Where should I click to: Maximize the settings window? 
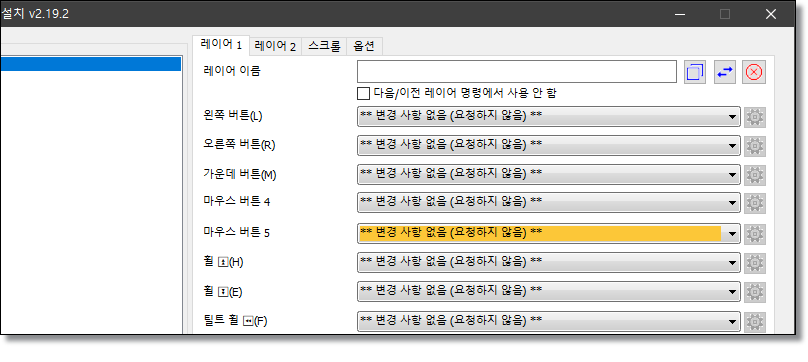click(x=725, y=14)
